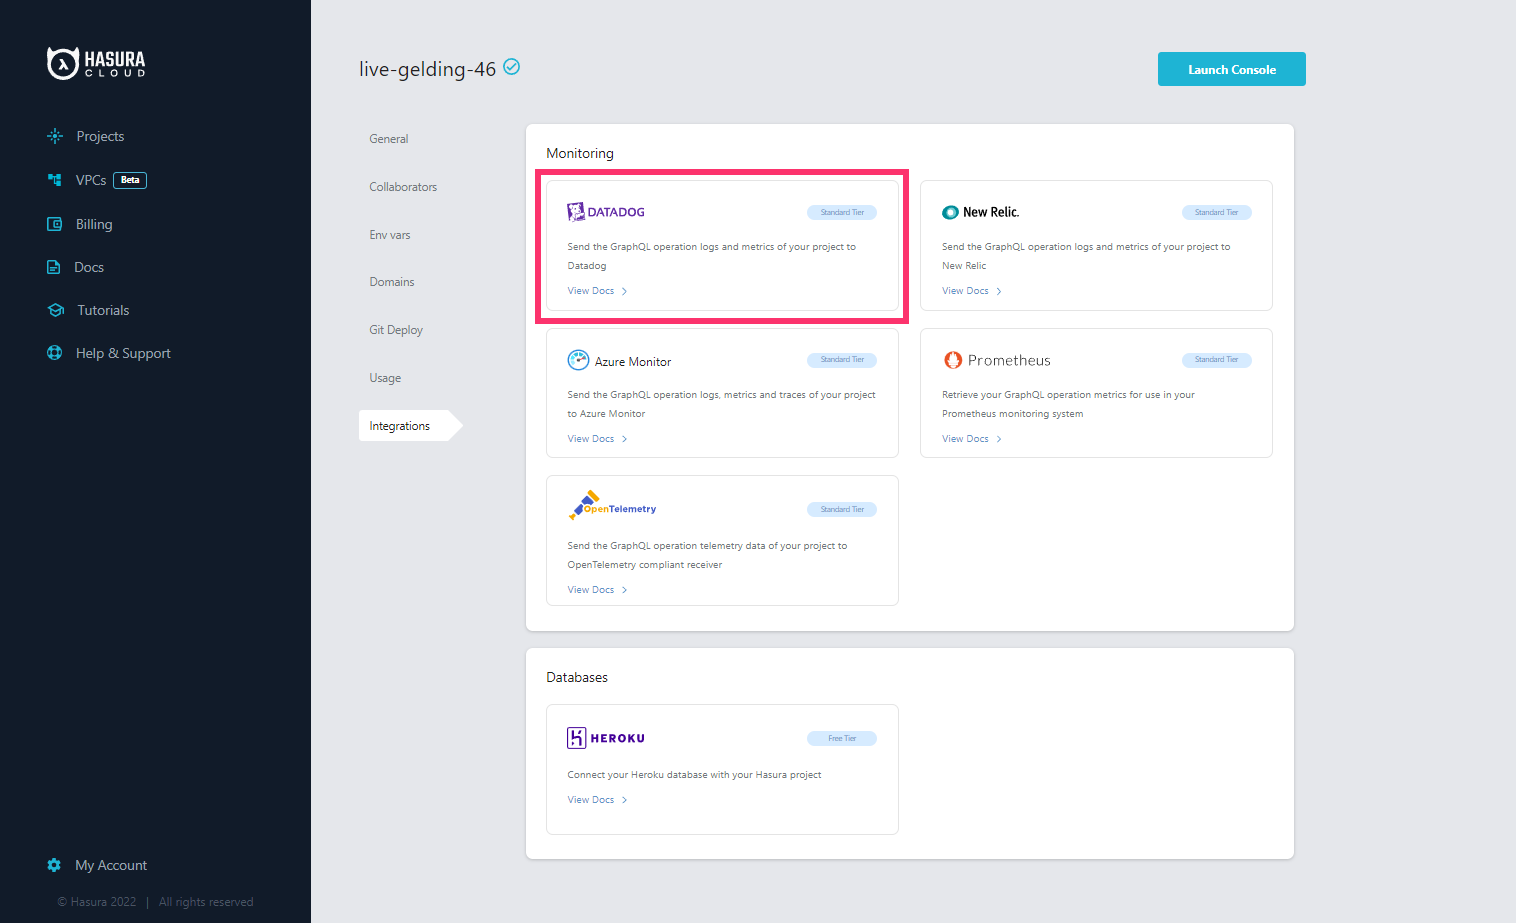1516x923 pixels.
Task: Select the Projects icon in the sidebar
Action: pos(54,136)
